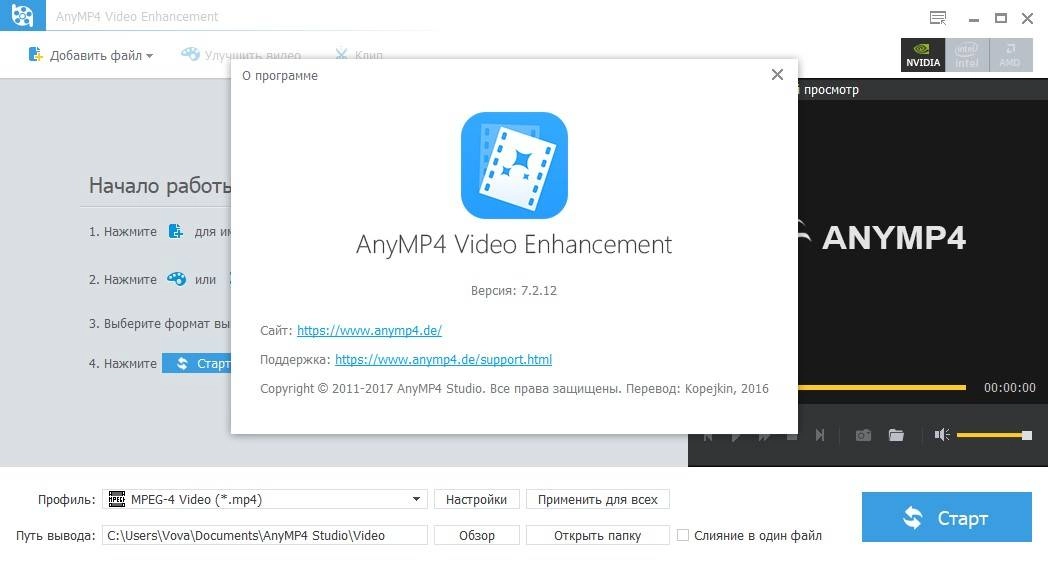Click the AnyMP4 Video Enhancement logo icon
1048x572 pixels.
514,165
